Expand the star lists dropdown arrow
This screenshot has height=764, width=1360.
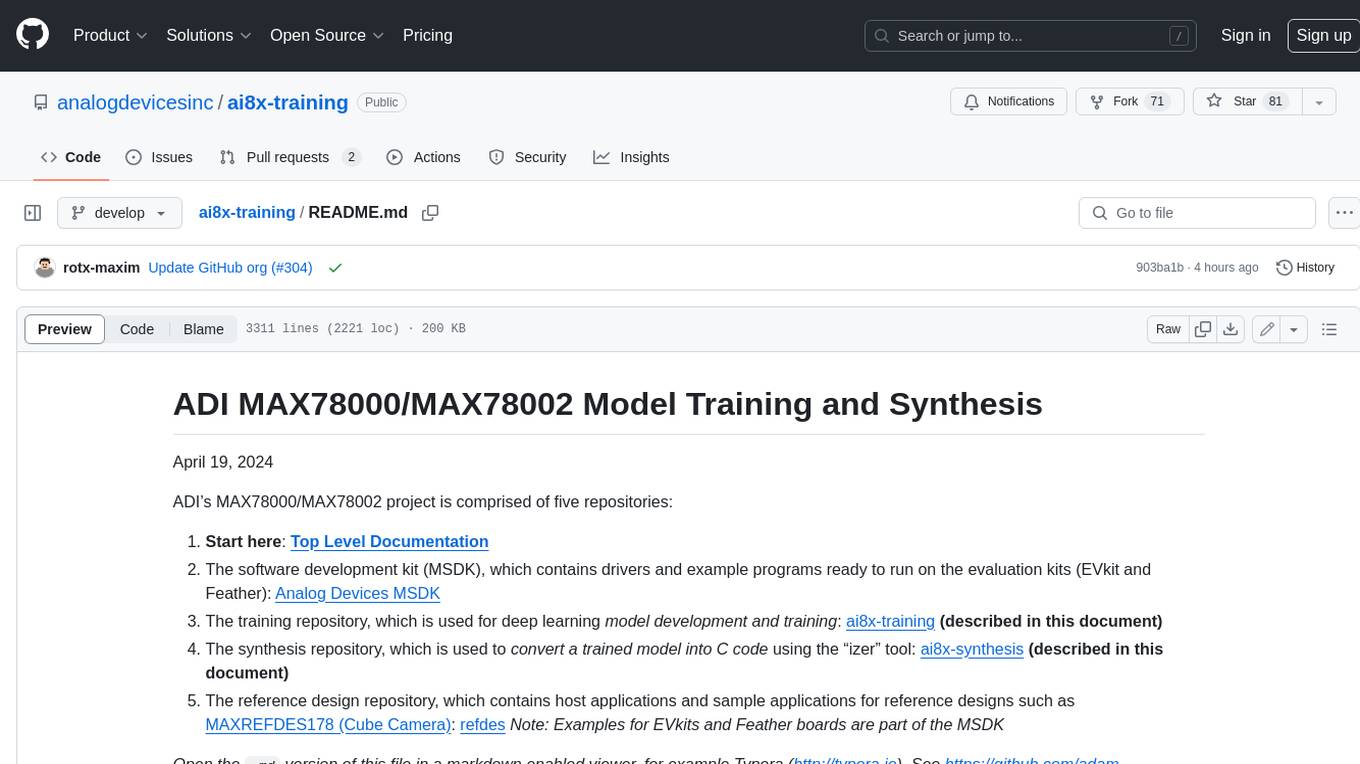click(1319, 102)
